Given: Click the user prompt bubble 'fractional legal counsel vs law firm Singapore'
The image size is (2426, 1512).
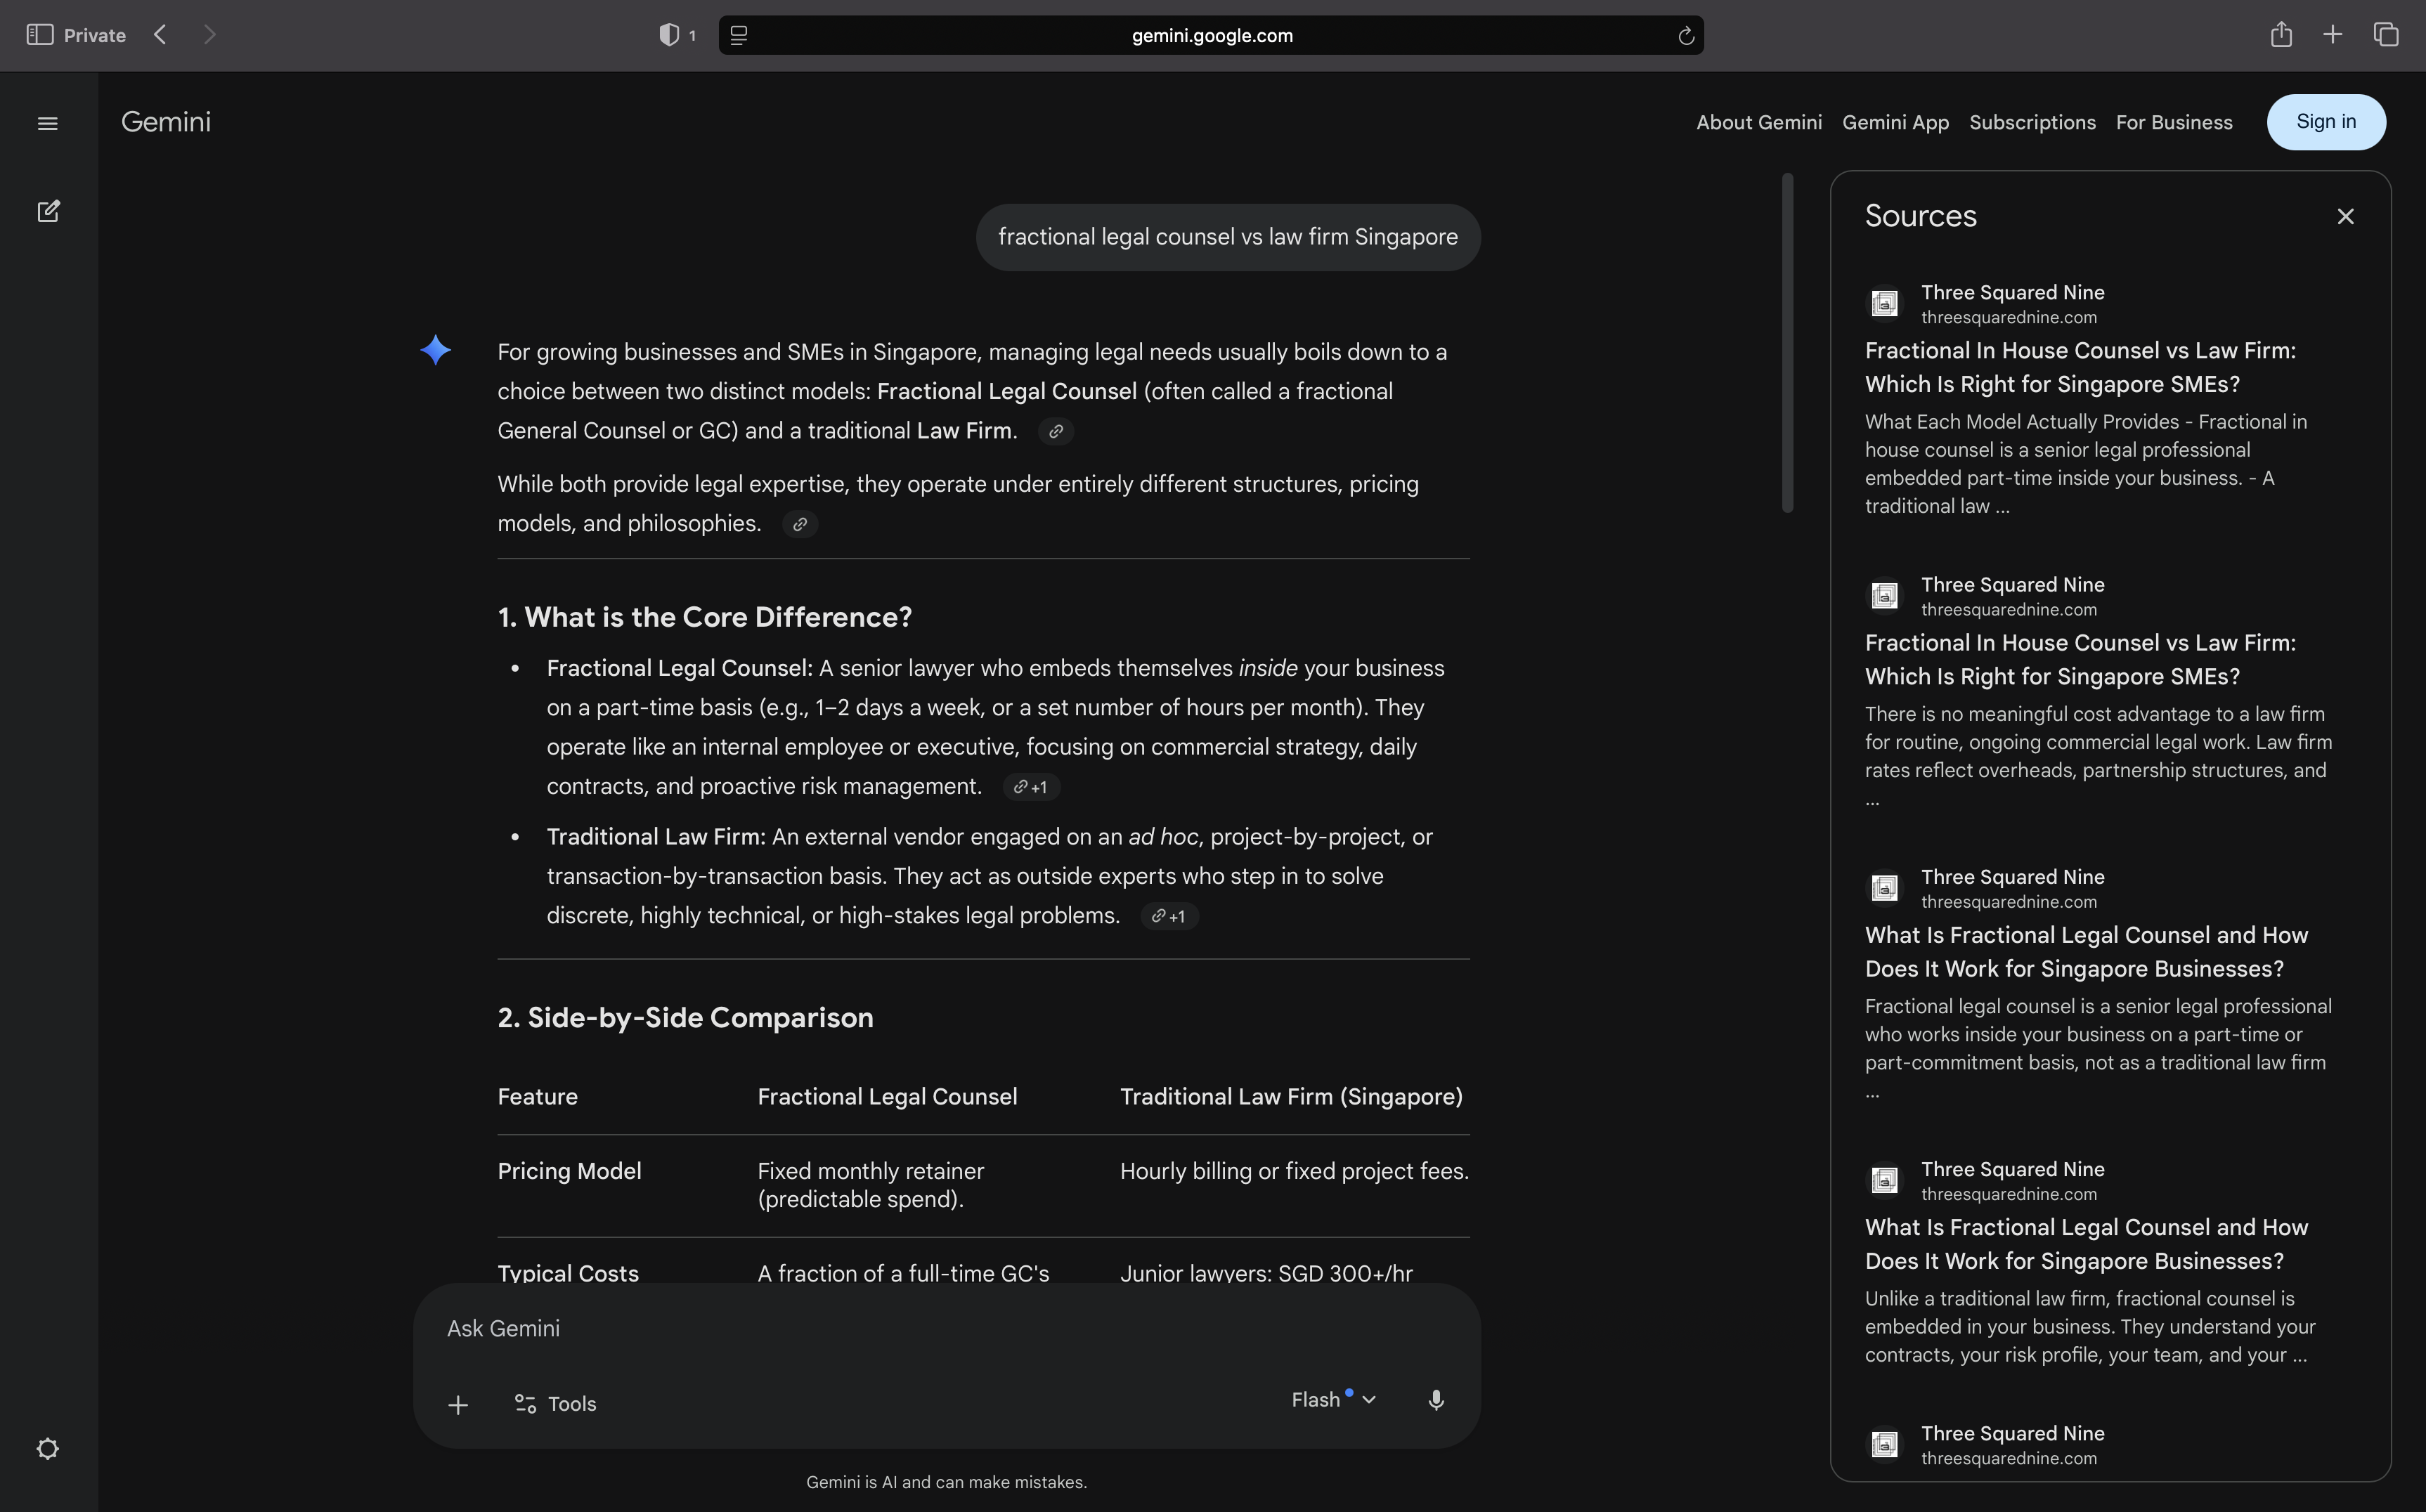Looking at the screenshot, I should click(x=1228, y=237).
